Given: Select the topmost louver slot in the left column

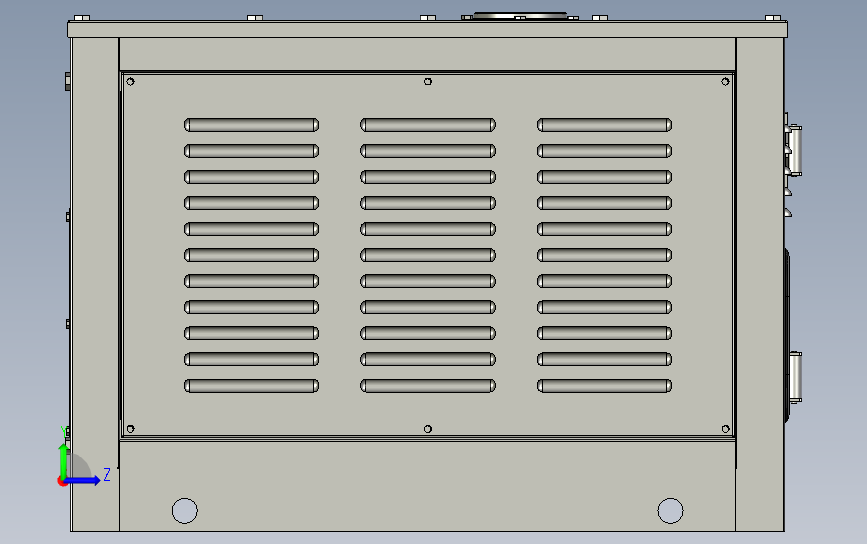Looking at the screenshot, I should [x=252, y=125].
